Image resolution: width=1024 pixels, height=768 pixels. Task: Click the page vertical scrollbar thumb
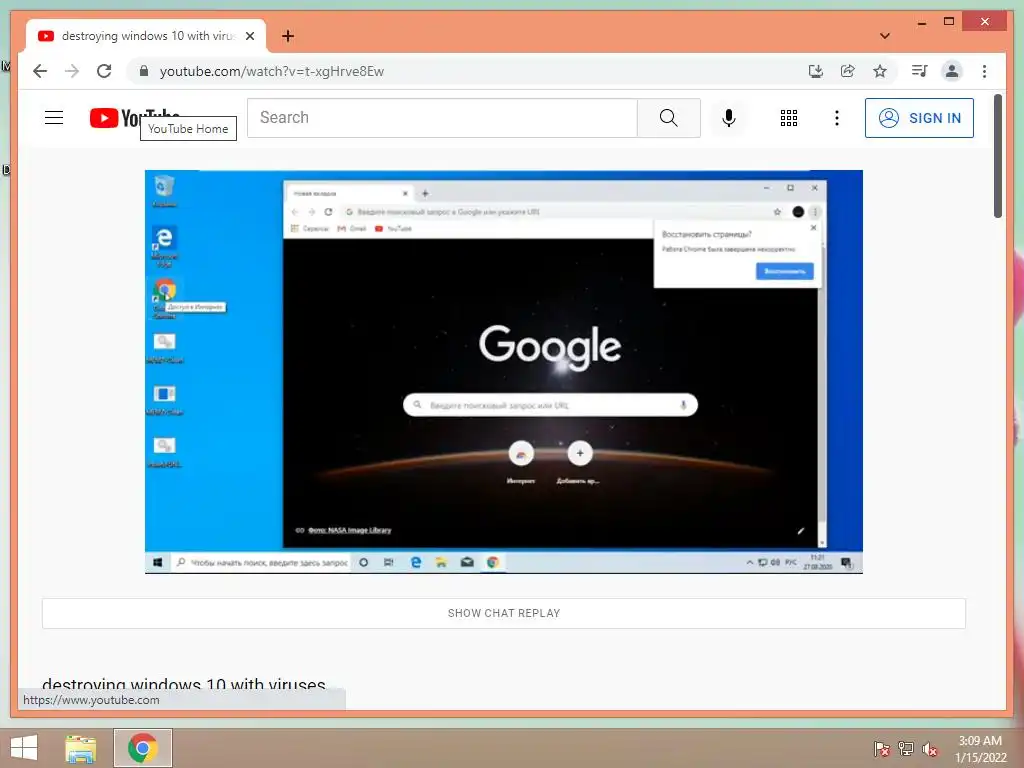(x=998, y=156)
